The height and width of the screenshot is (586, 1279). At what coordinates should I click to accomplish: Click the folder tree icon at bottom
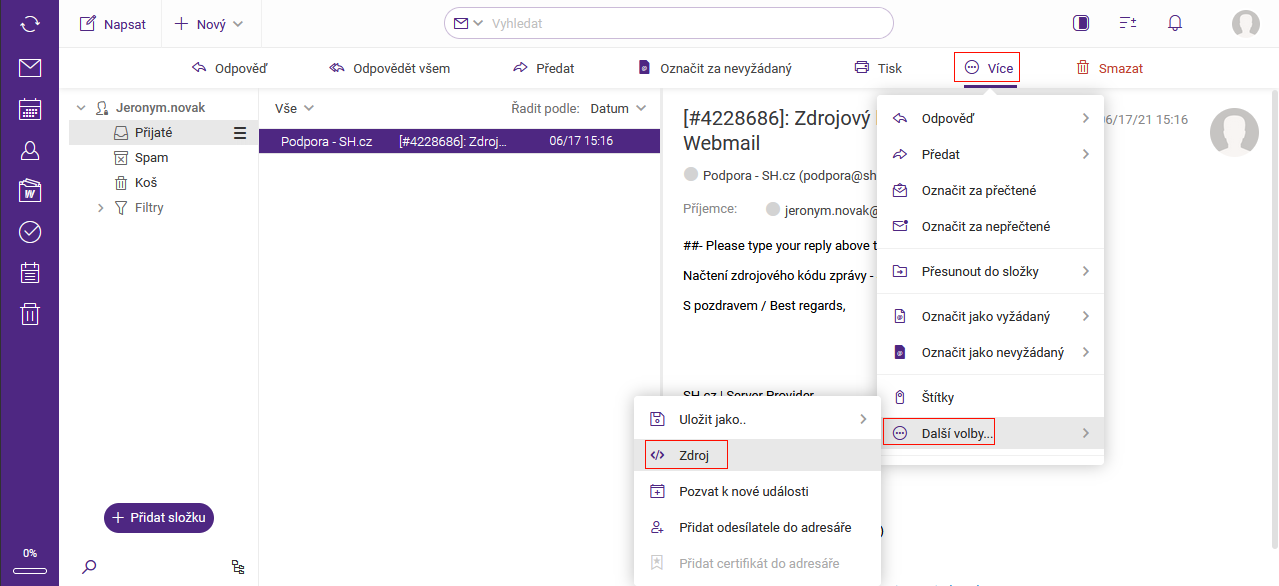(238, 567)
